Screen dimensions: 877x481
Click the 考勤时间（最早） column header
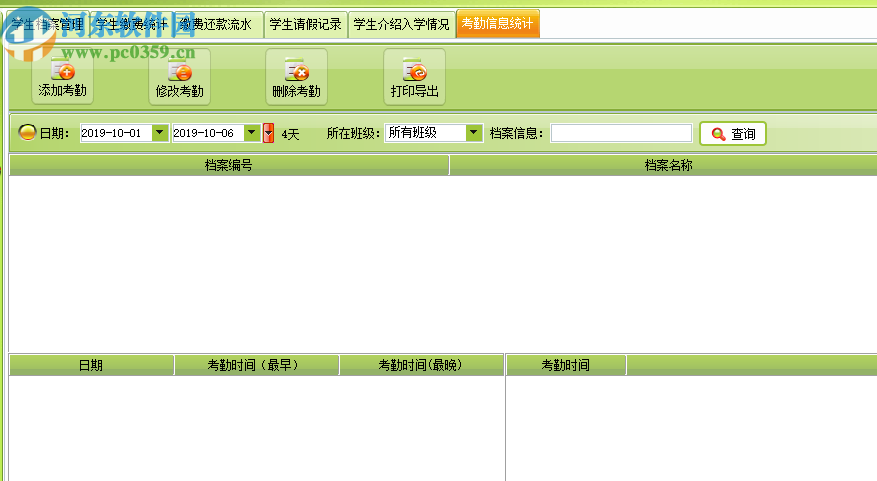click(256, 365)
